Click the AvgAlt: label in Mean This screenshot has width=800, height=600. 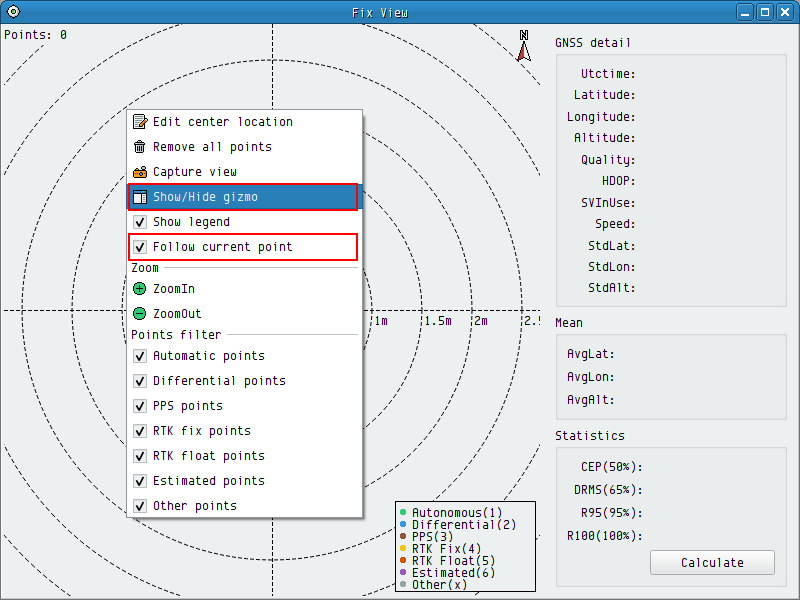point(591,400)
